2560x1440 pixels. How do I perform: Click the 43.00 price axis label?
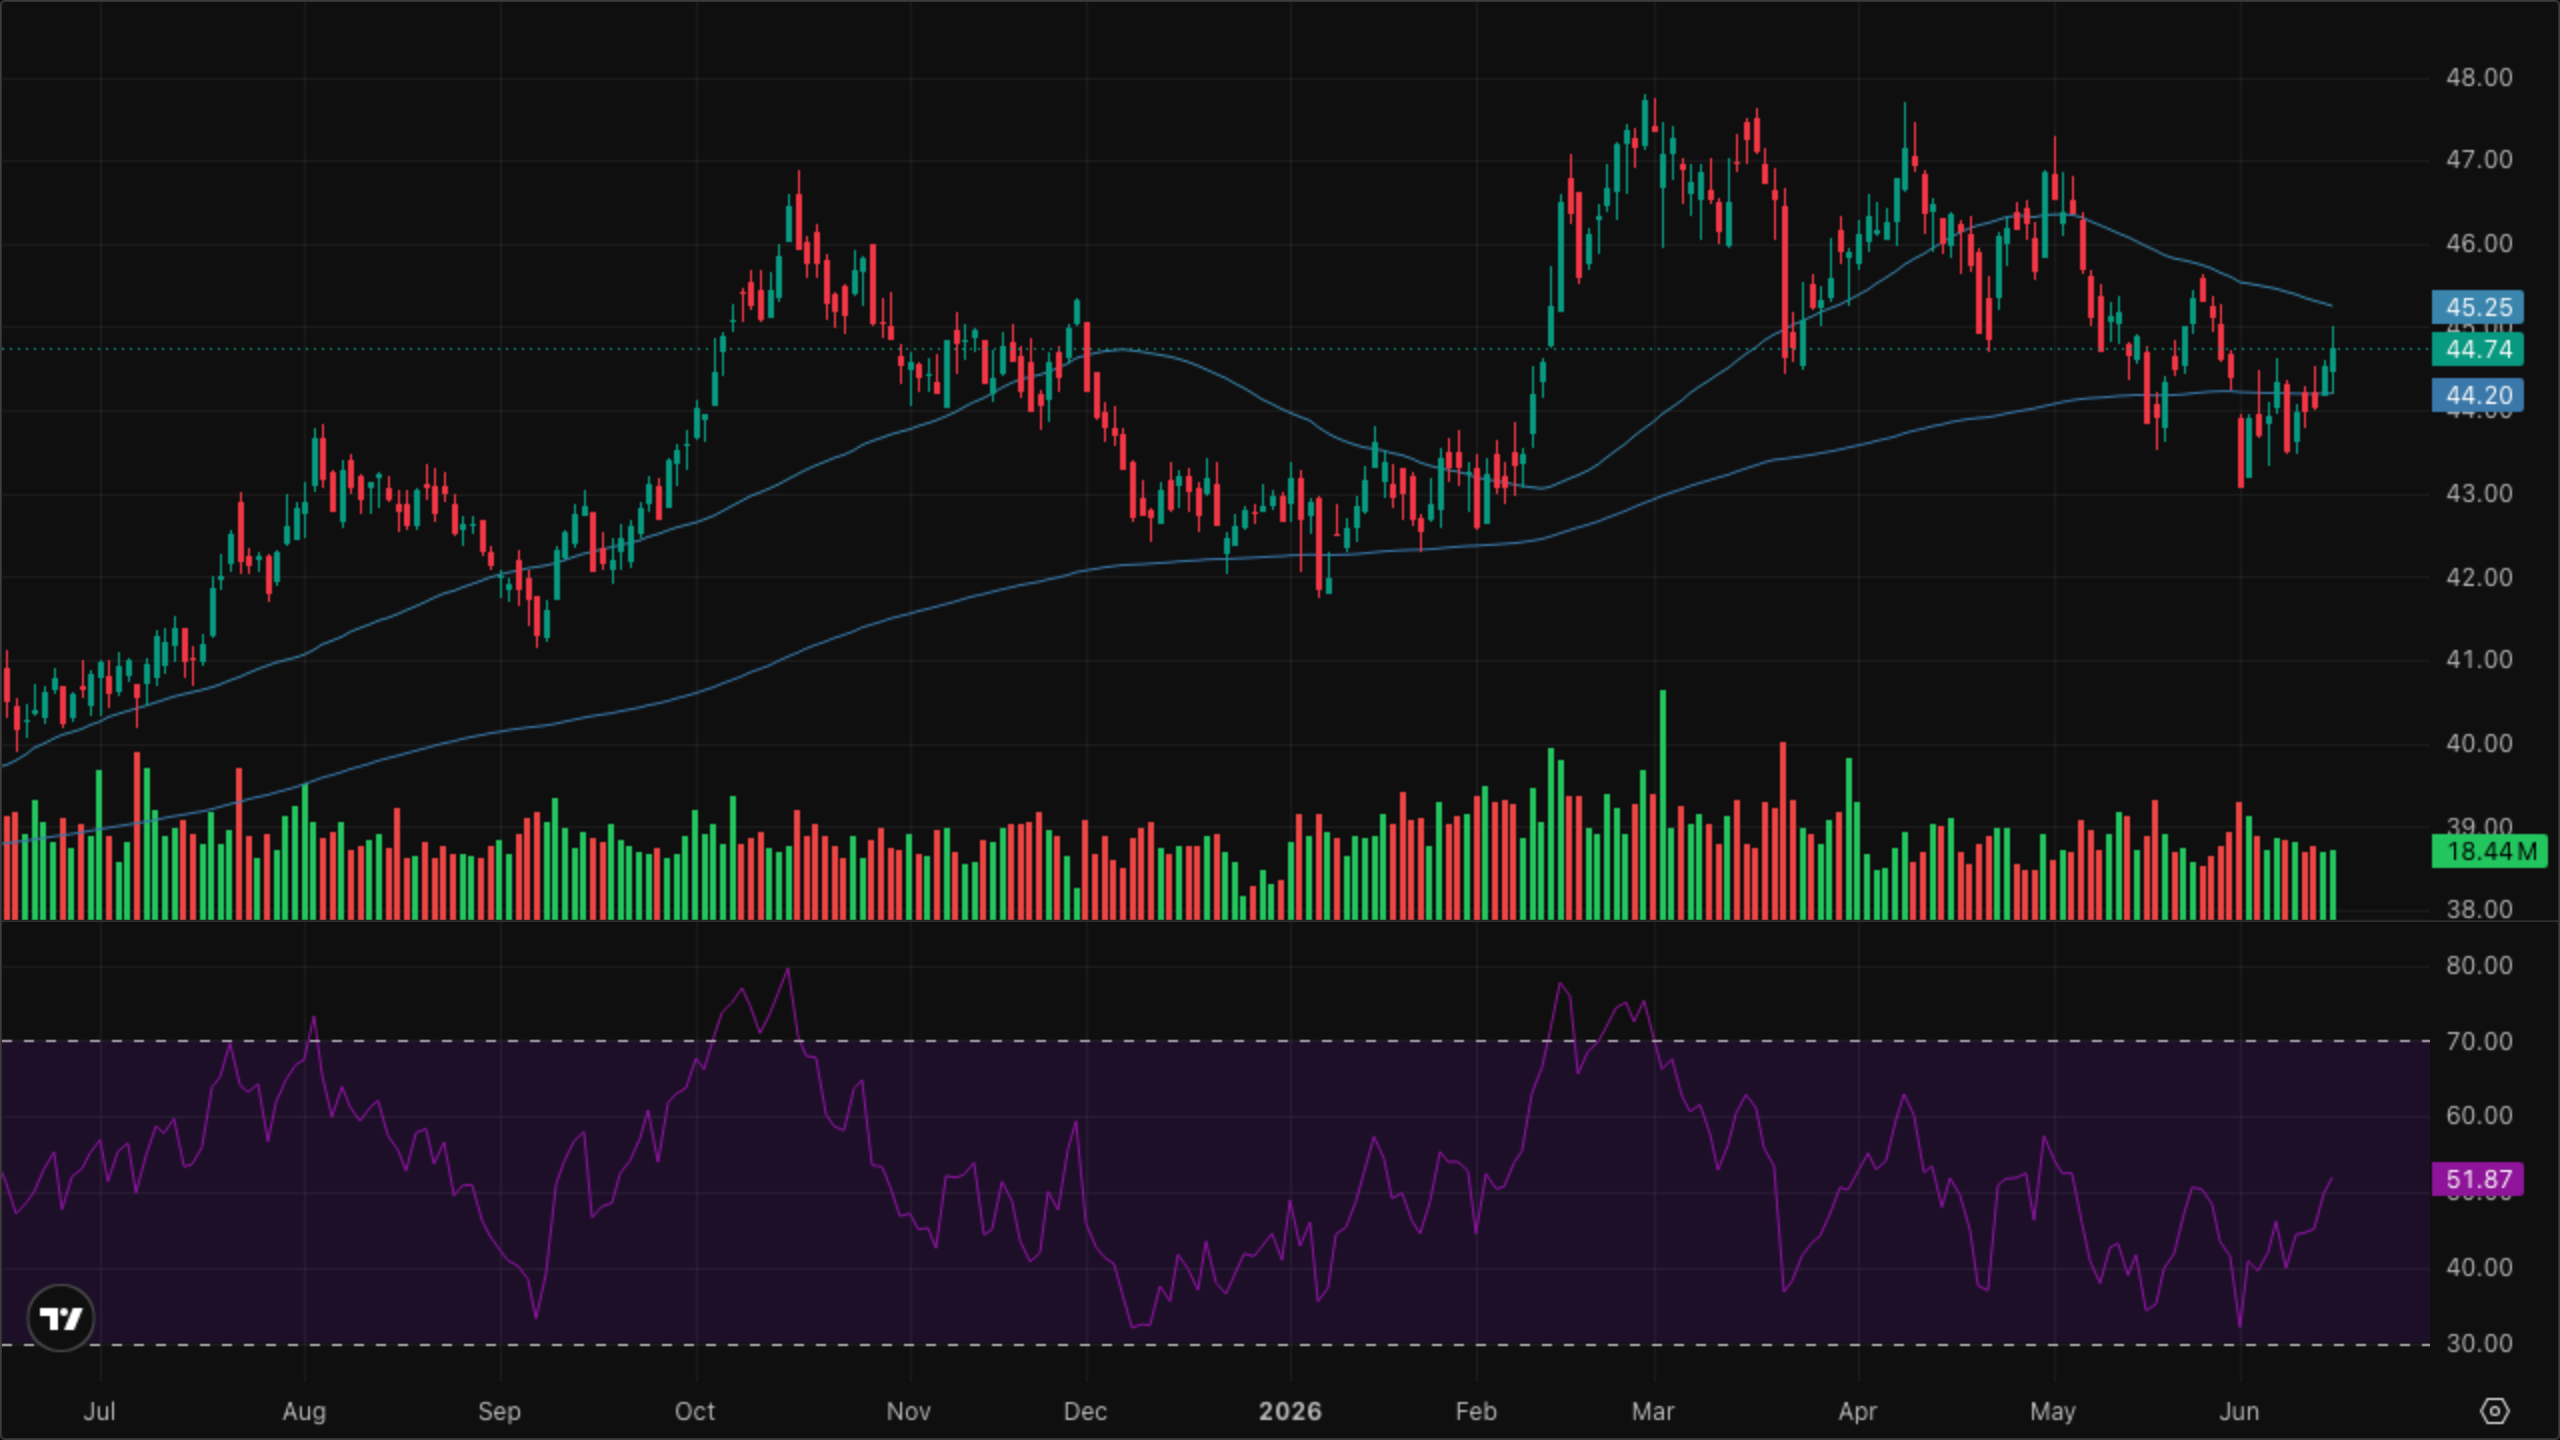2479,493
